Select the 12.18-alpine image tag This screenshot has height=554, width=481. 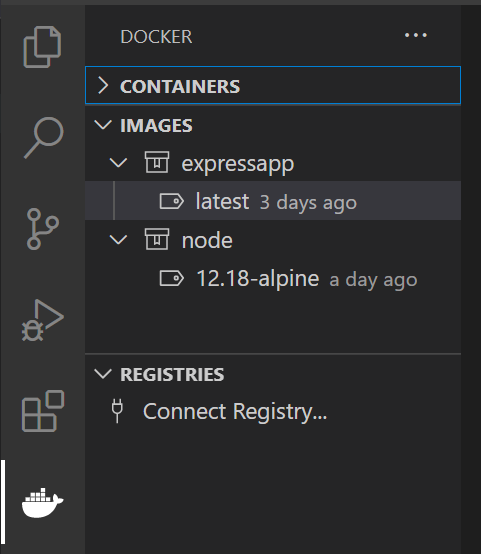(258, 278)
